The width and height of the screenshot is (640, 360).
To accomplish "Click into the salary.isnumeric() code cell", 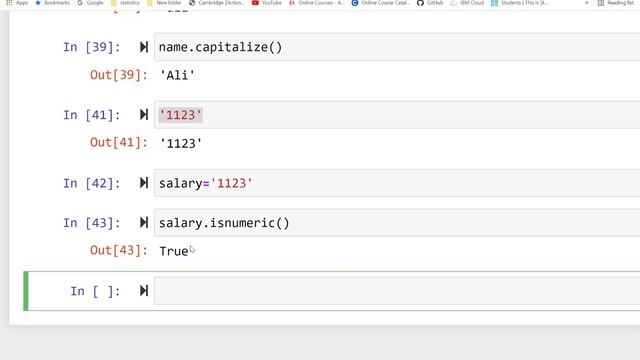I will coord(397,222).
